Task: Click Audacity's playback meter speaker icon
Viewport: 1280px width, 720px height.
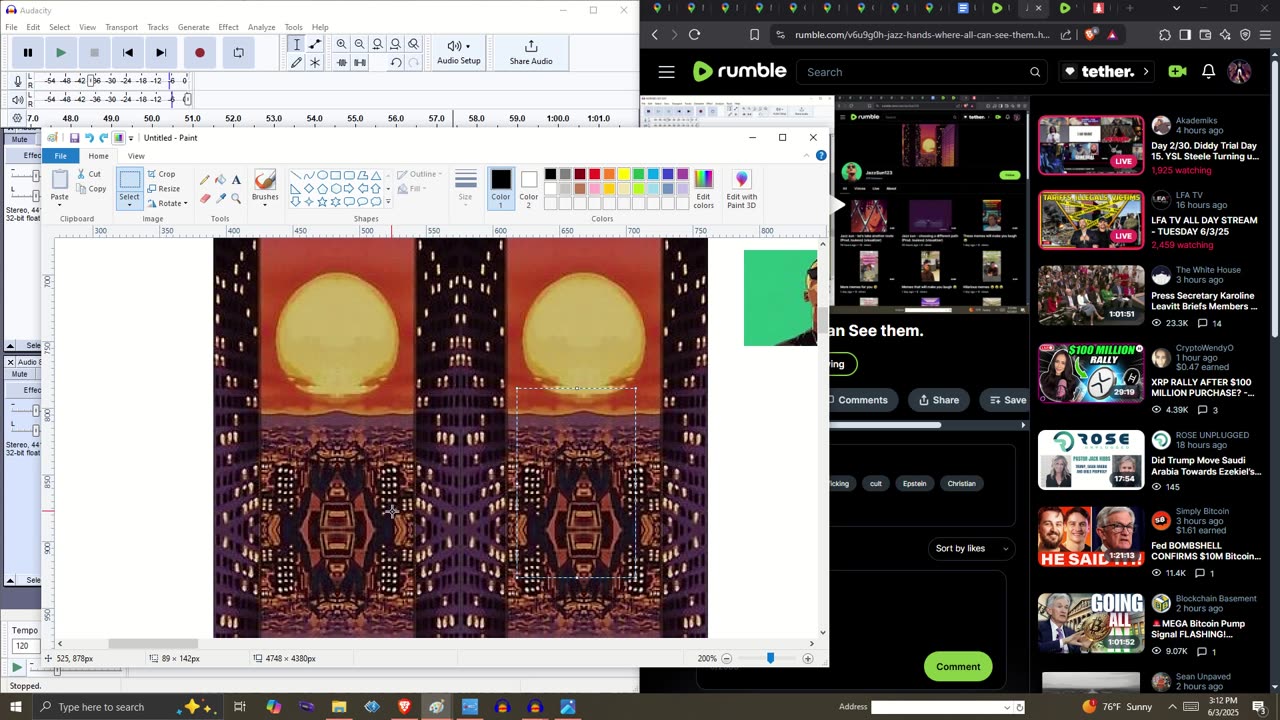Action: point(18,100)
